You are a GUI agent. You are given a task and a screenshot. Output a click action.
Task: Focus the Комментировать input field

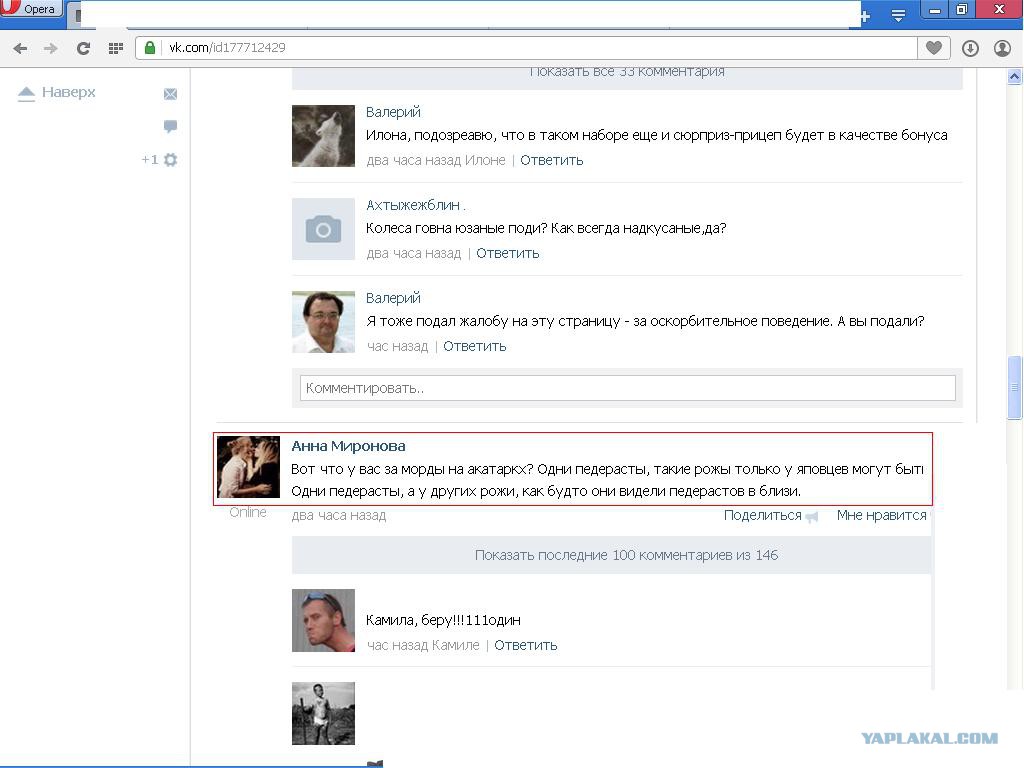[x=628, y=388]
